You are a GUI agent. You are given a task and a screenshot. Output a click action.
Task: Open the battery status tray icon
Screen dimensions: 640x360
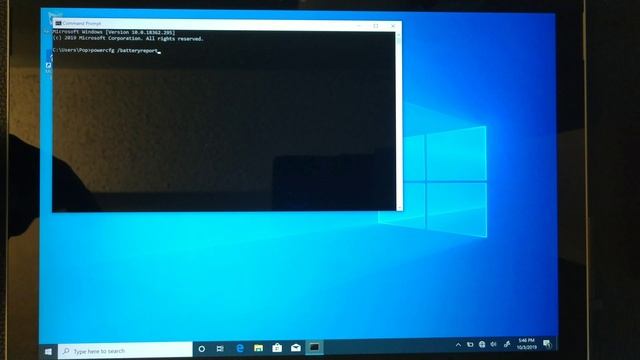click(x=470, y=344)
